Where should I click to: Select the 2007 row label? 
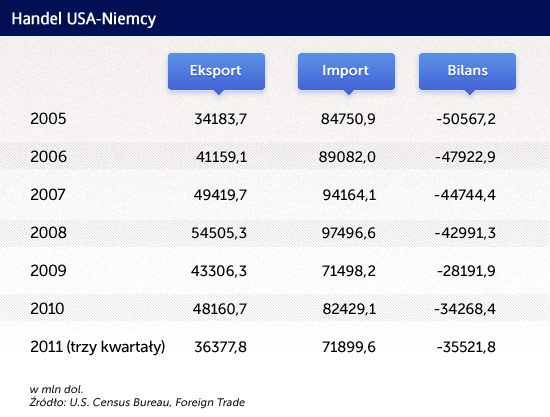(48, 195)
